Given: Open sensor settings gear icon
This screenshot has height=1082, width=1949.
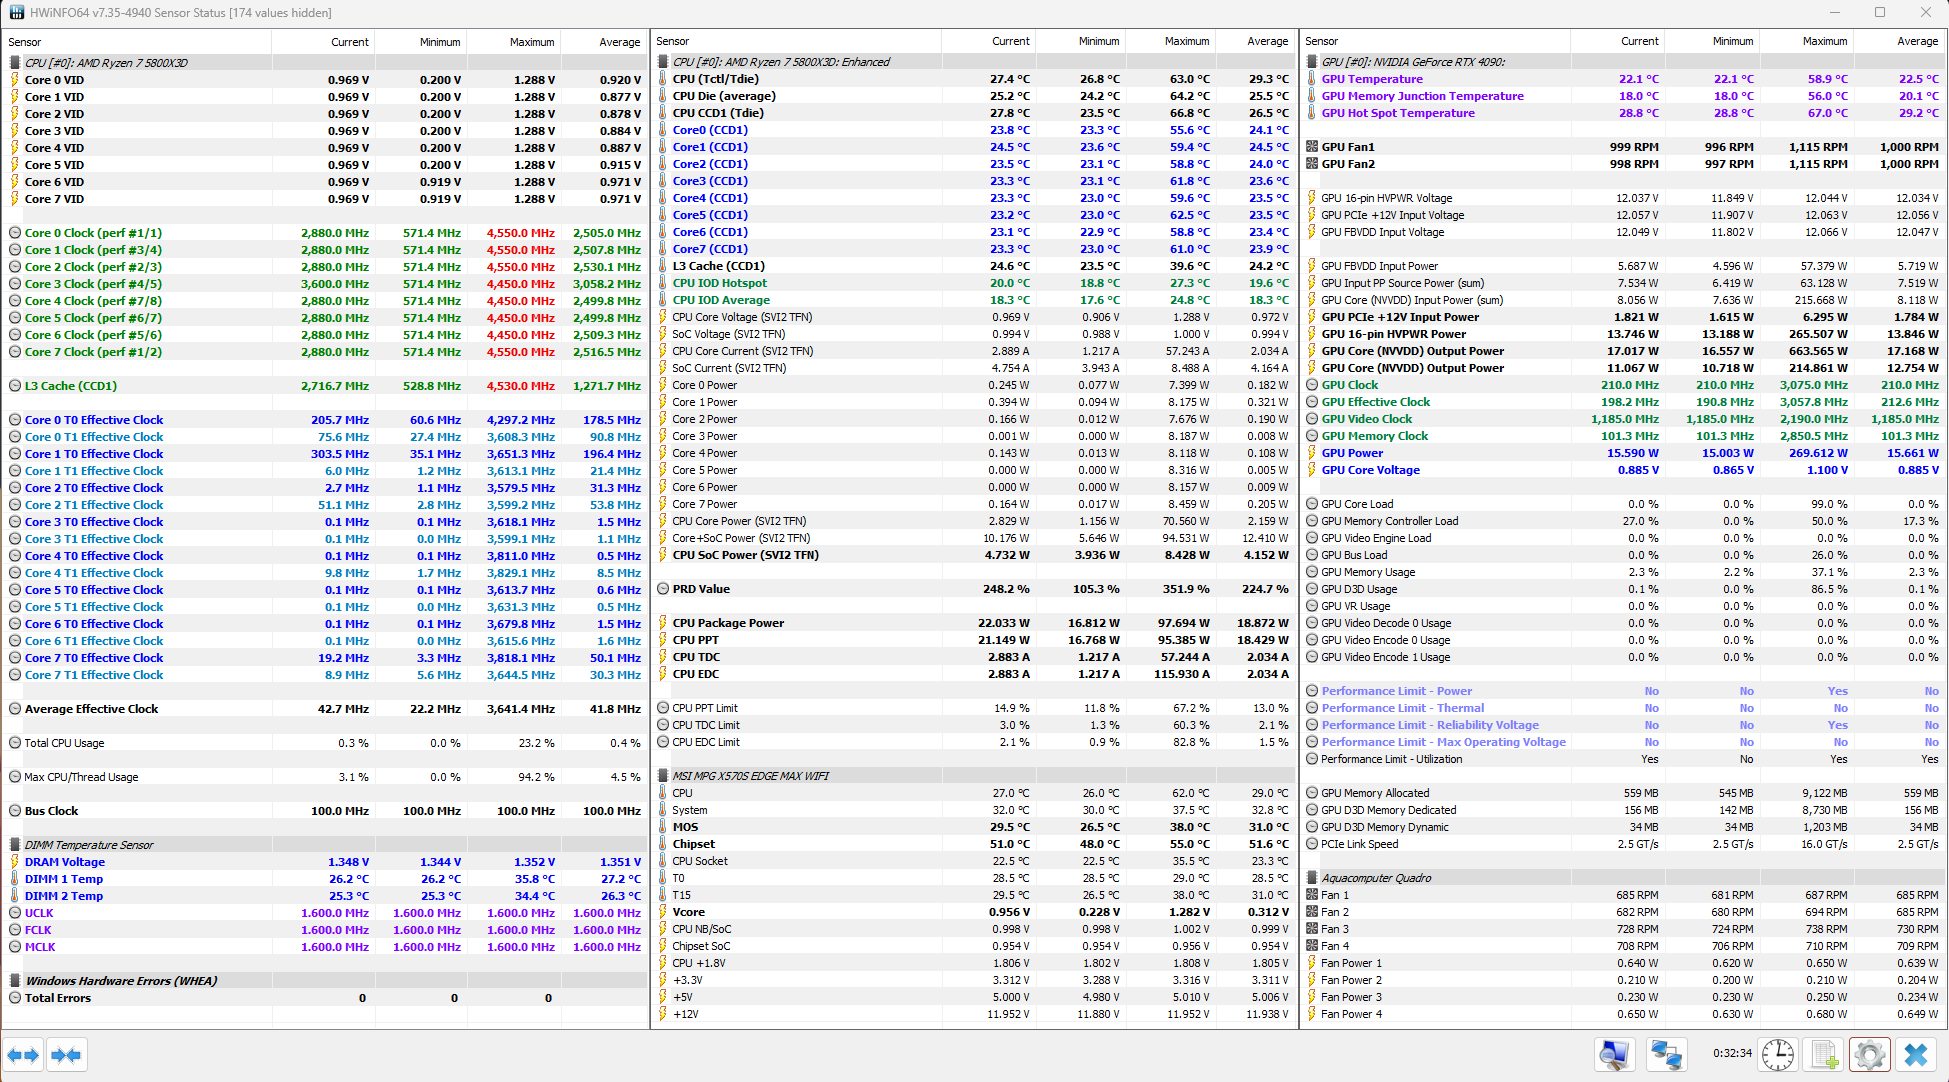Looking at the screenshot, I should pos(1869,1054).
